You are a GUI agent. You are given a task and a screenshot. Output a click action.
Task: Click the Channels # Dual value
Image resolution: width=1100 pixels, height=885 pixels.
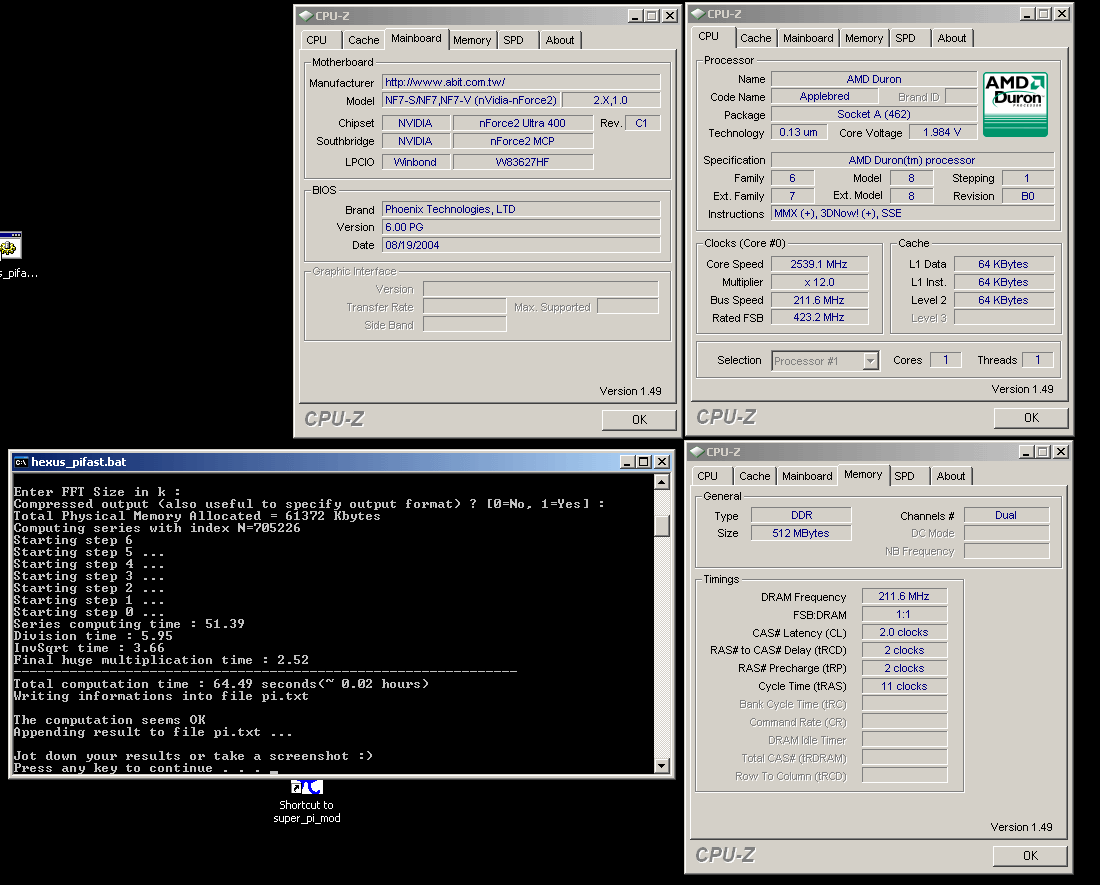[x=1006, y=515]
